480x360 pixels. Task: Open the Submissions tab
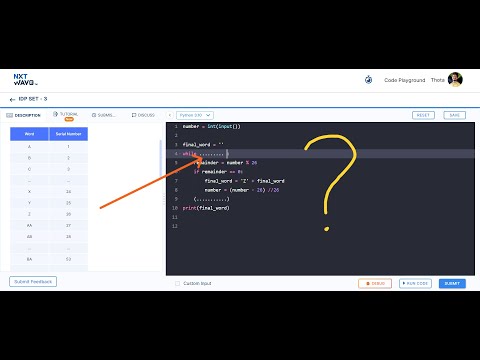coord(104,115)
